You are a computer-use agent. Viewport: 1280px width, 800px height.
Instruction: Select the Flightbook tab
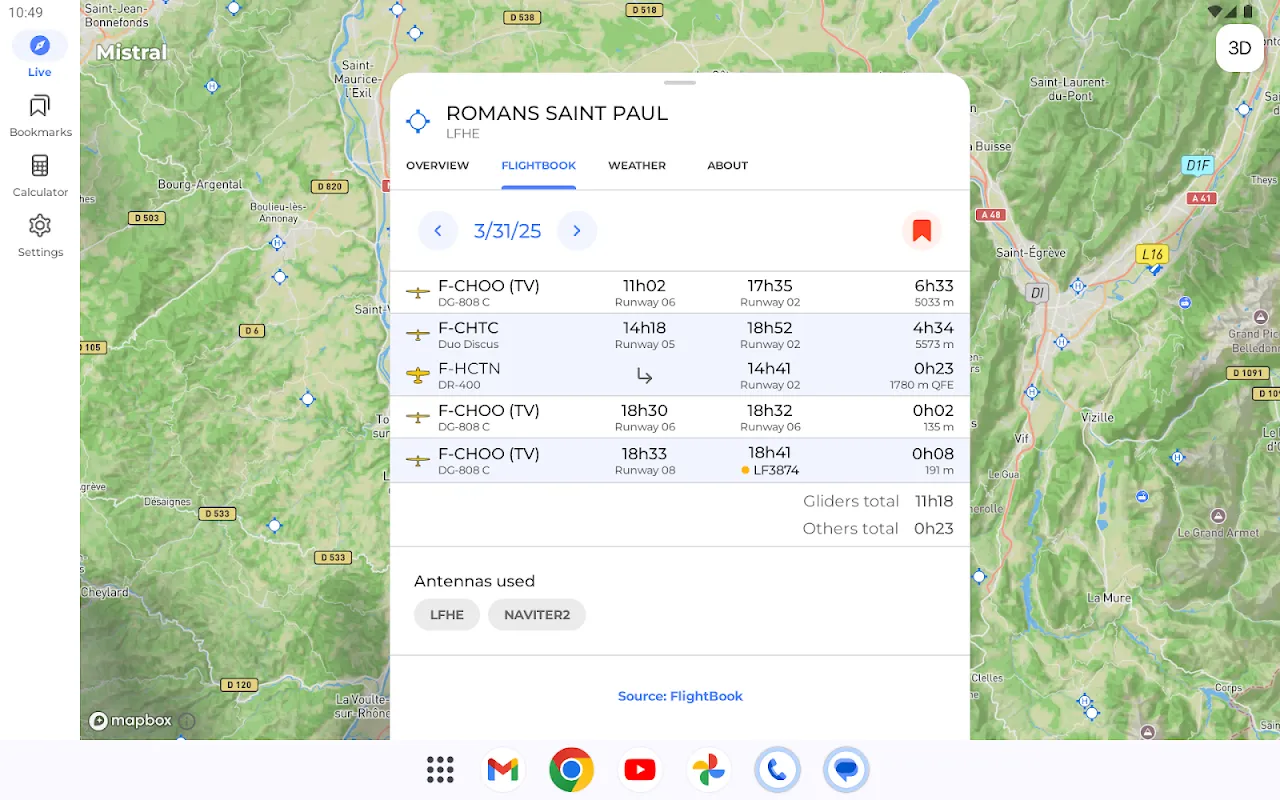[539, 165]
